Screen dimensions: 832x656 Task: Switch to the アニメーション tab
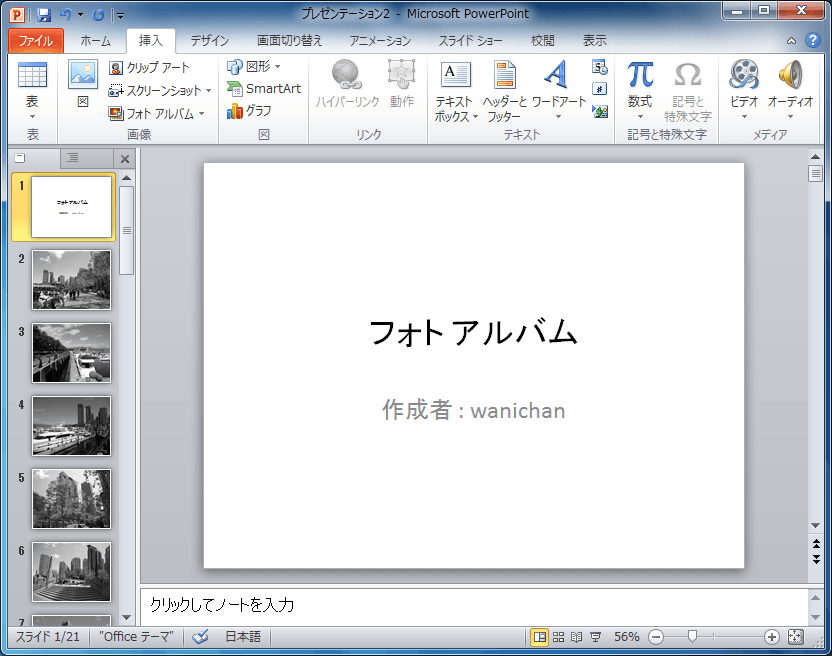point(380,41)
